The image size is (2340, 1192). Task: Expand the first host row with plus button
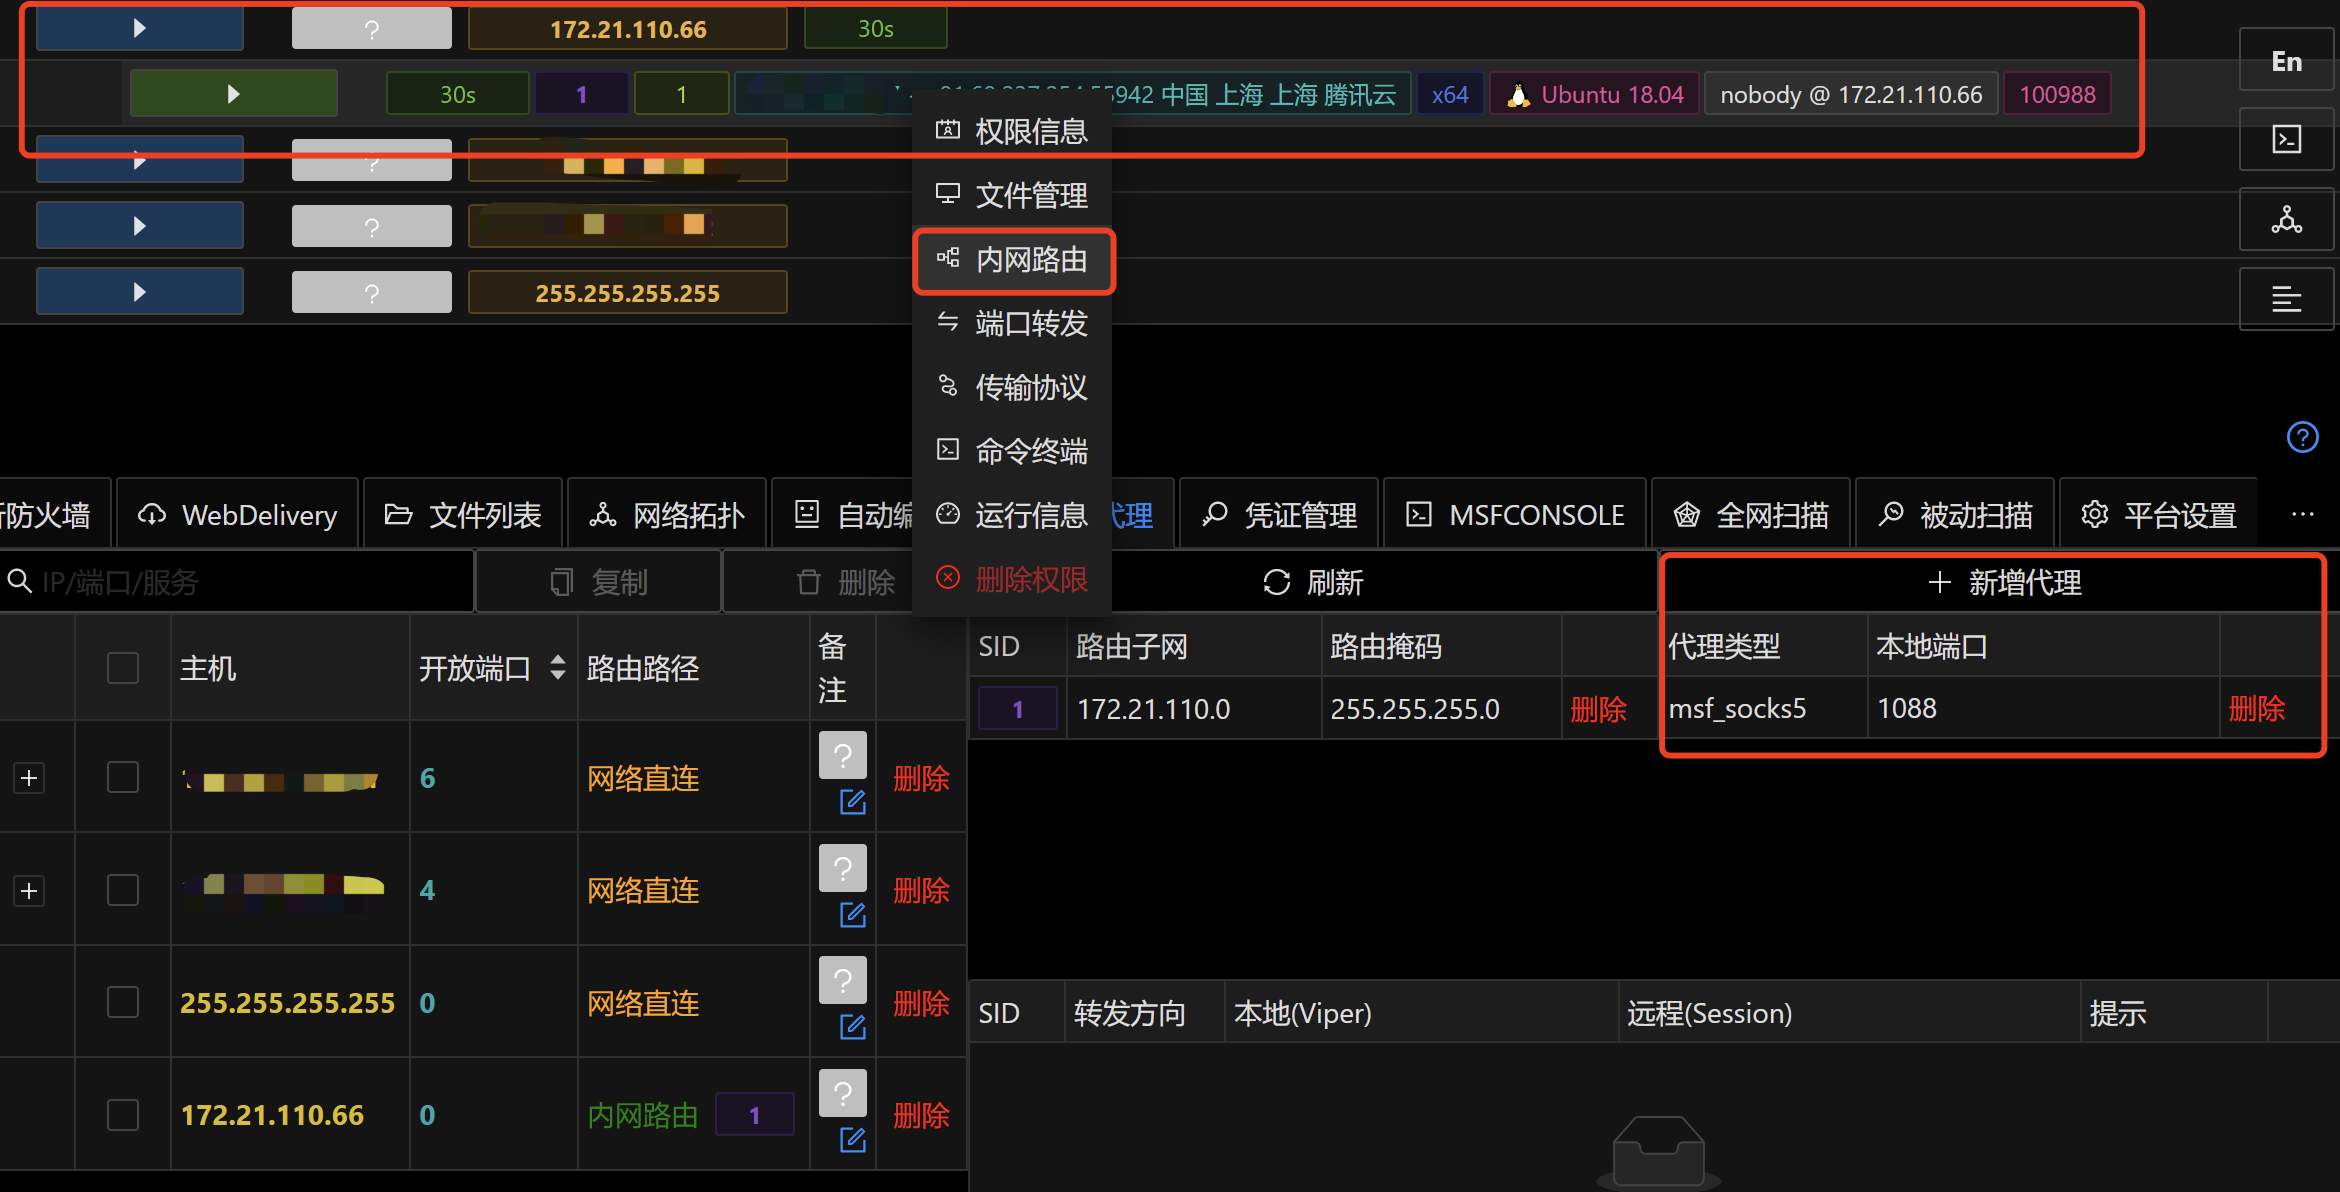tap(28, 777)
